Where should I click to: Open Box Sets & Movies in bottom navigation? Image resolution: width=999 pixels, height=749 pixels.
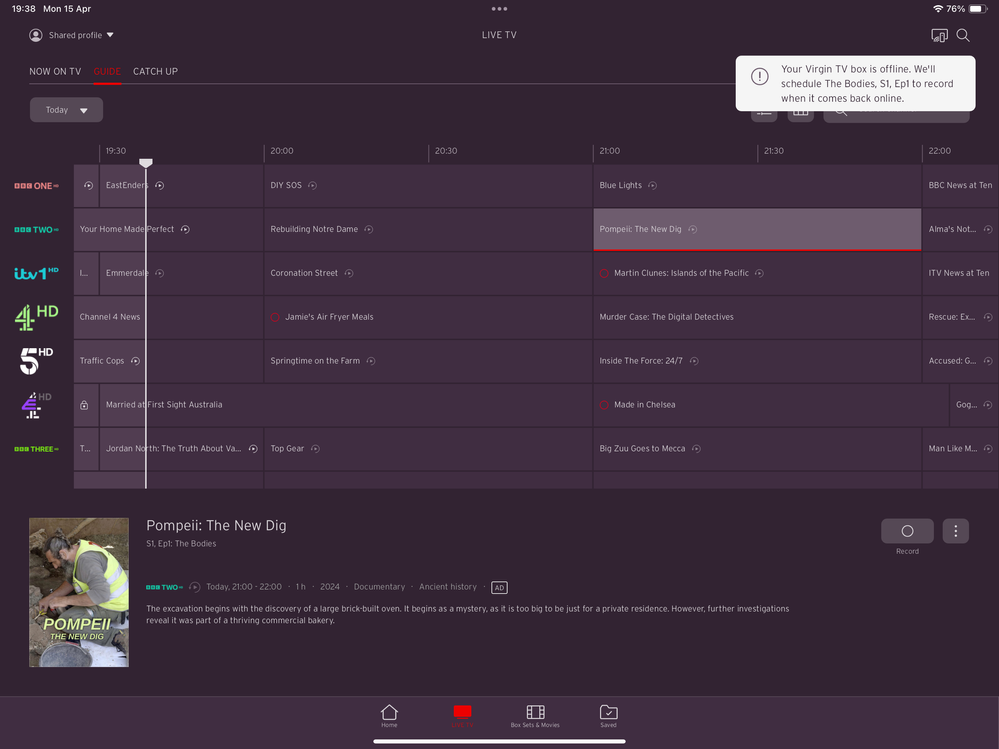click(x=535, y=716)
